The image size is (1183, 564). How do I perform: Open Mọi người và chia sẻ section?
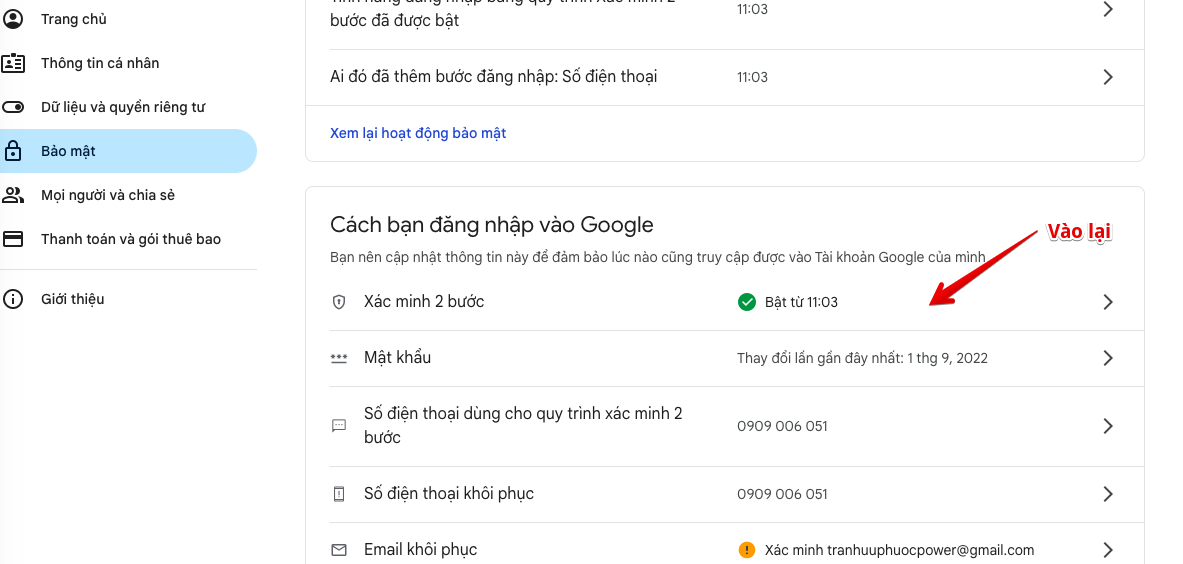108,195
